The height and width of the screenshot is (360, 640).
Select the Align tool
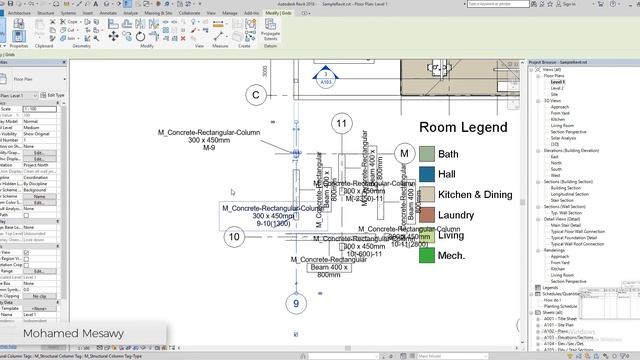point(113,24)
